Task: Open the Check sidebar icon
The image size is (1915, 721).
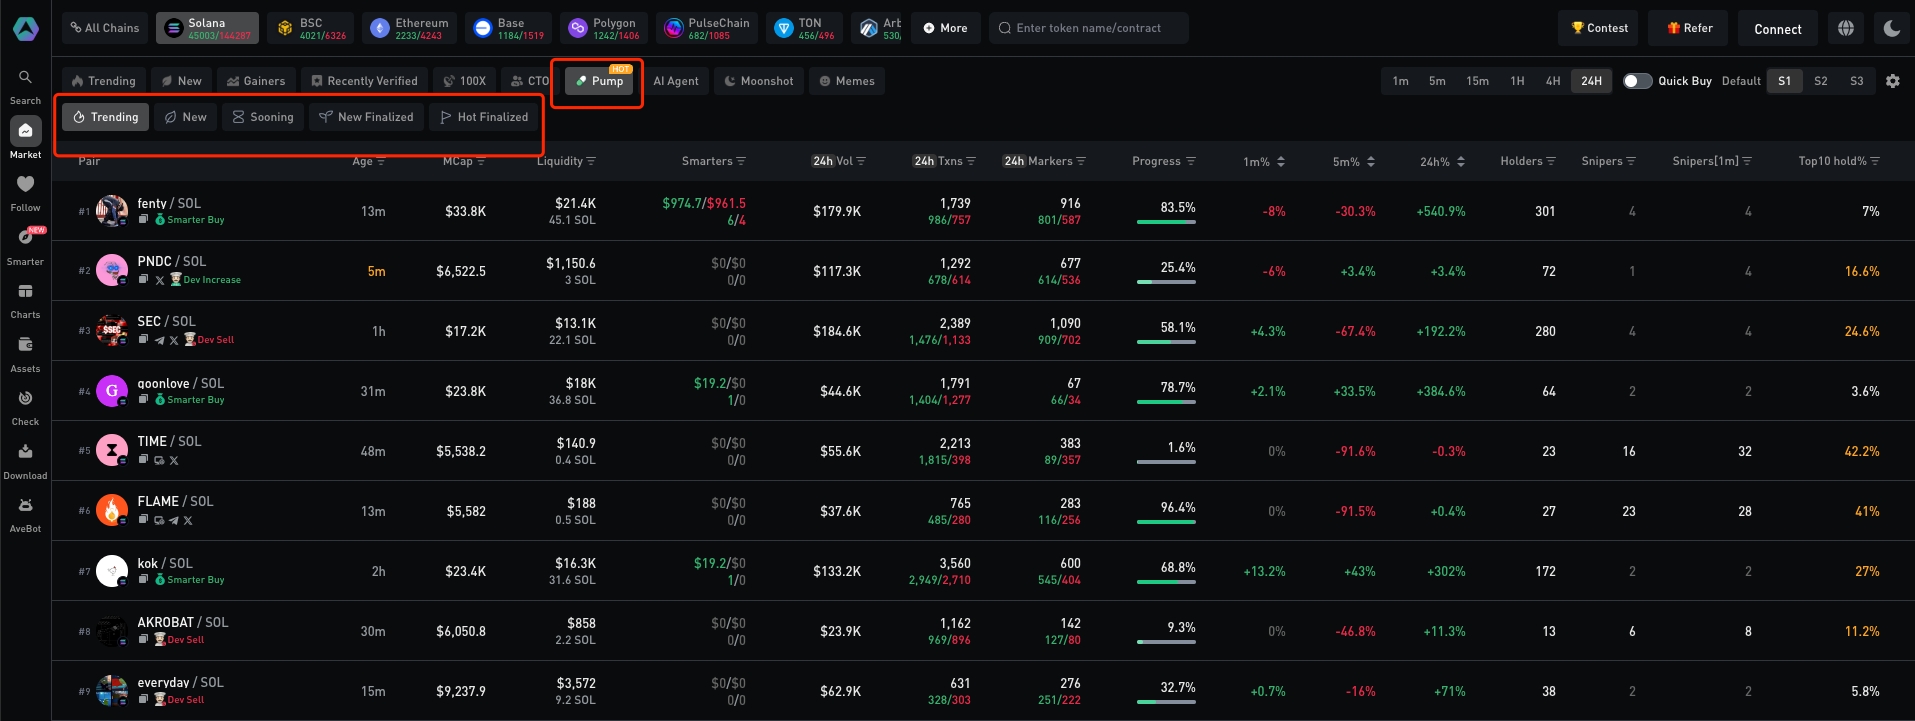Action: [25, 399]
